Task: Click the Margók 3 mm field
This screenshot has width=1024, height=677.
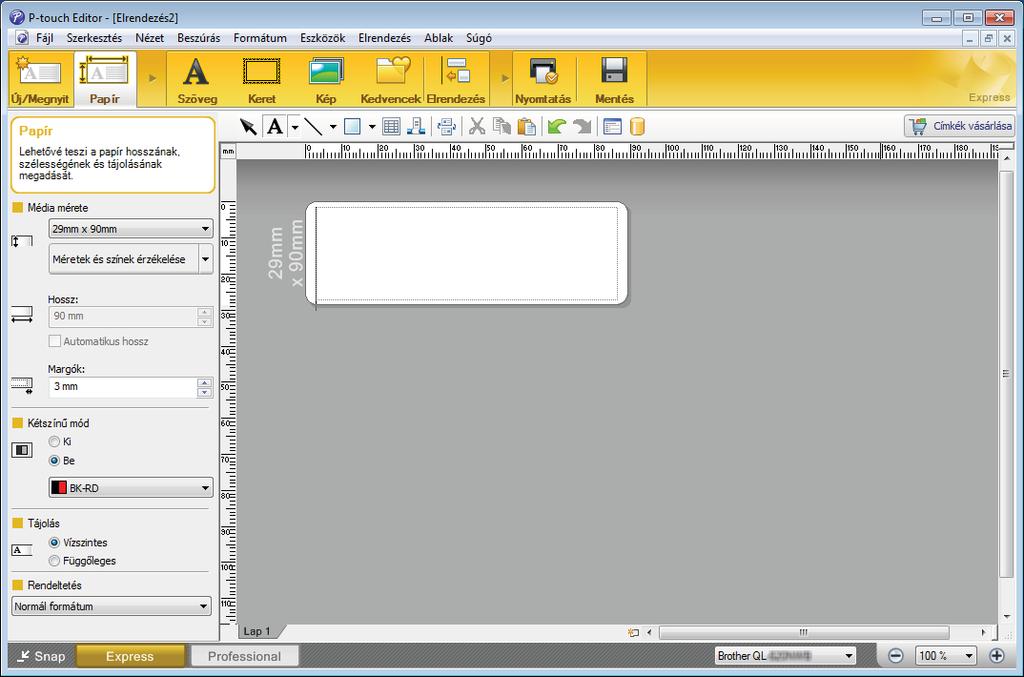Action: [x=123, y=386]
